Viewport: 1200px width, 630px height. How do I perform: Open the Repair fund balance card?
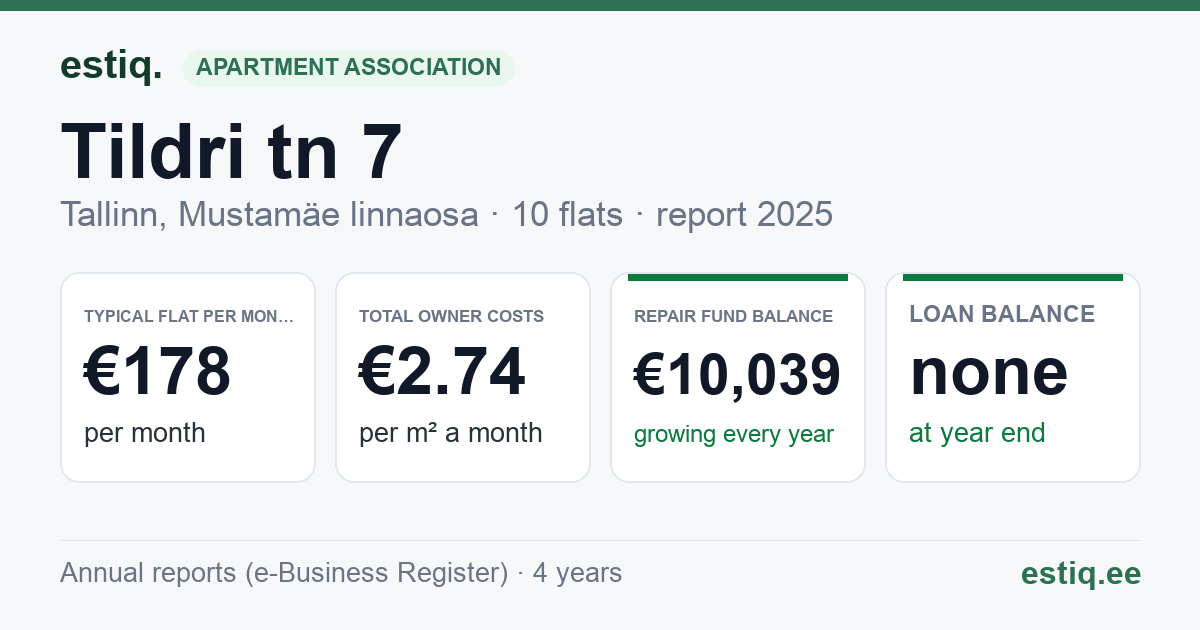point(738,377)
